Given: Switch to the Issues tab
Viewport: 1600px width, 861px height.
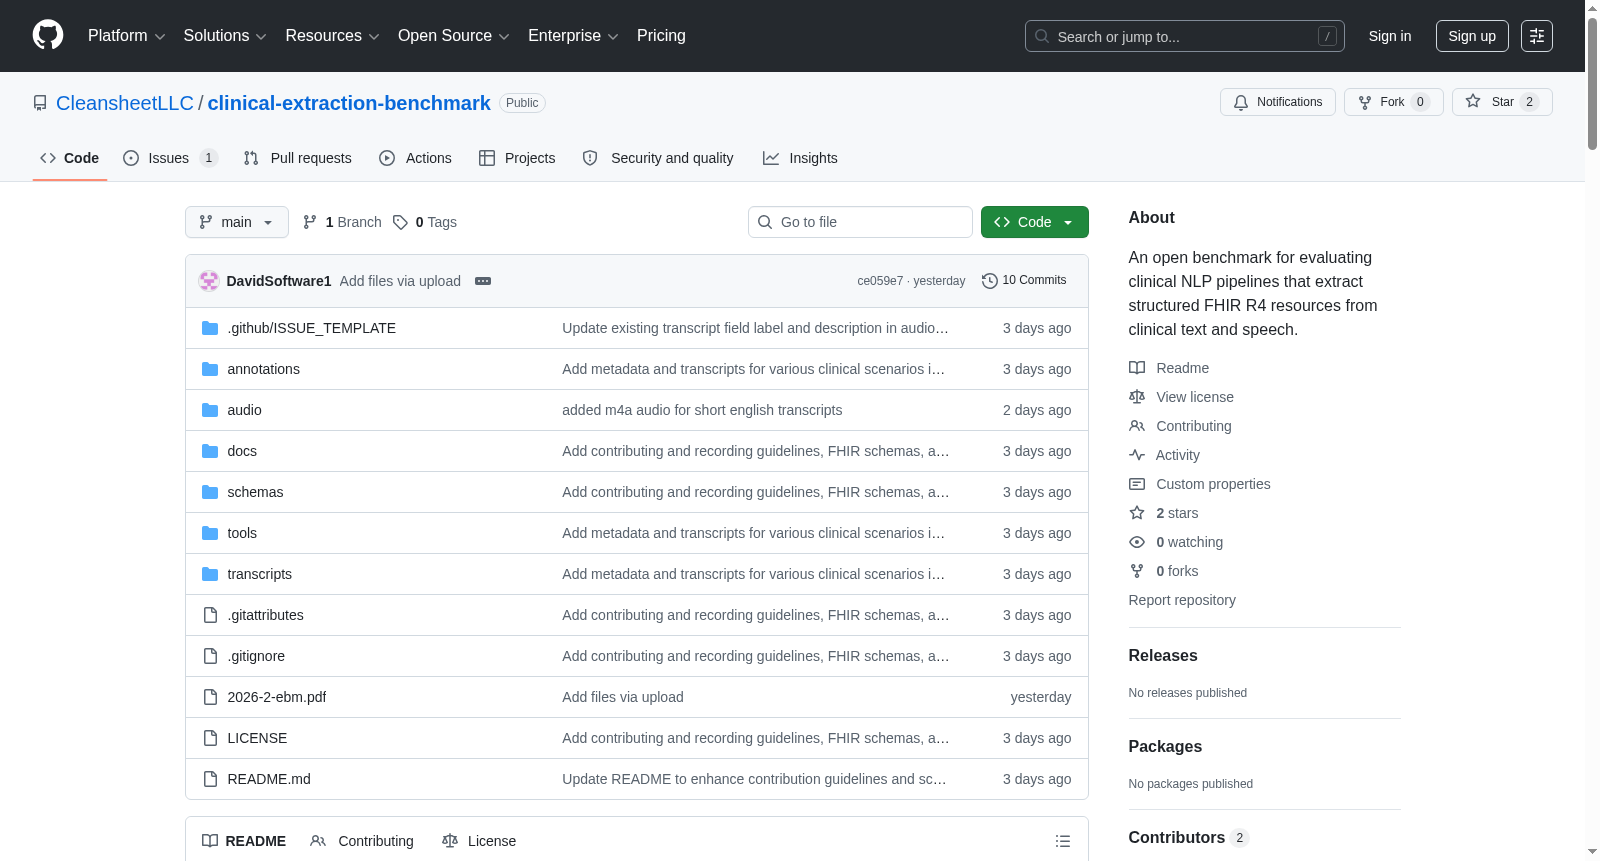Looking at the screenshot, I should 170,158.
